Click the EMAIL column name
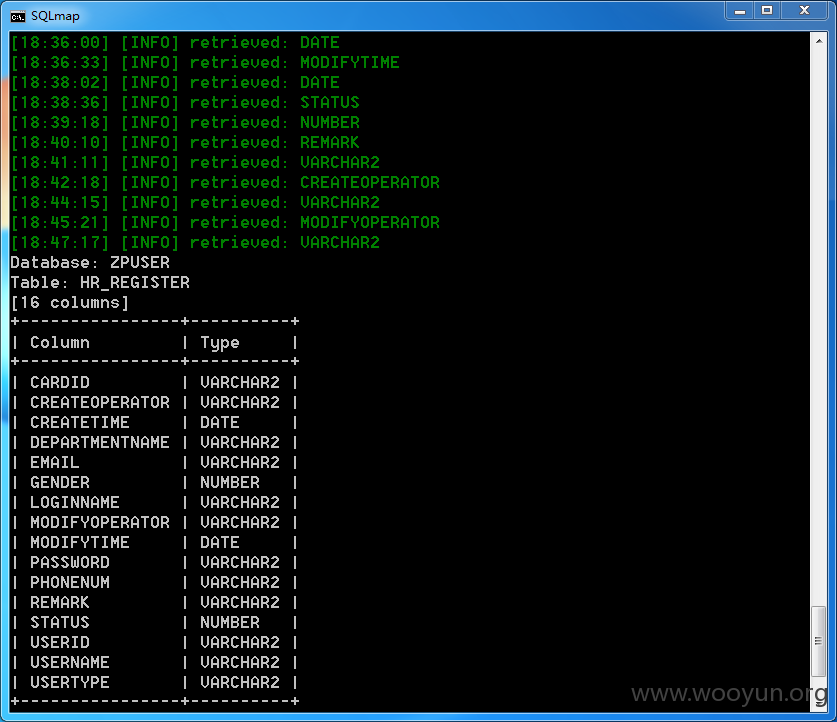837x722 pixels. (x=54, y=463)
